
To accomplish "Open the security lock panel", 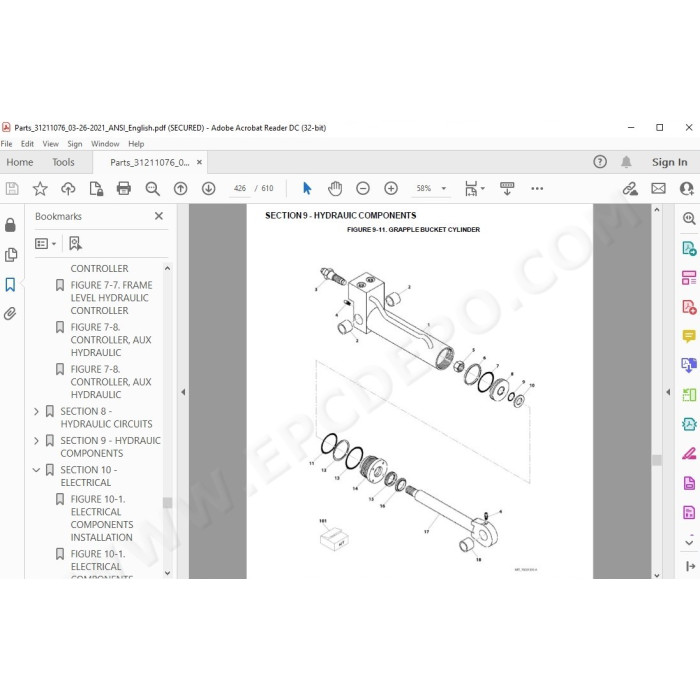I will click(10, 225).
